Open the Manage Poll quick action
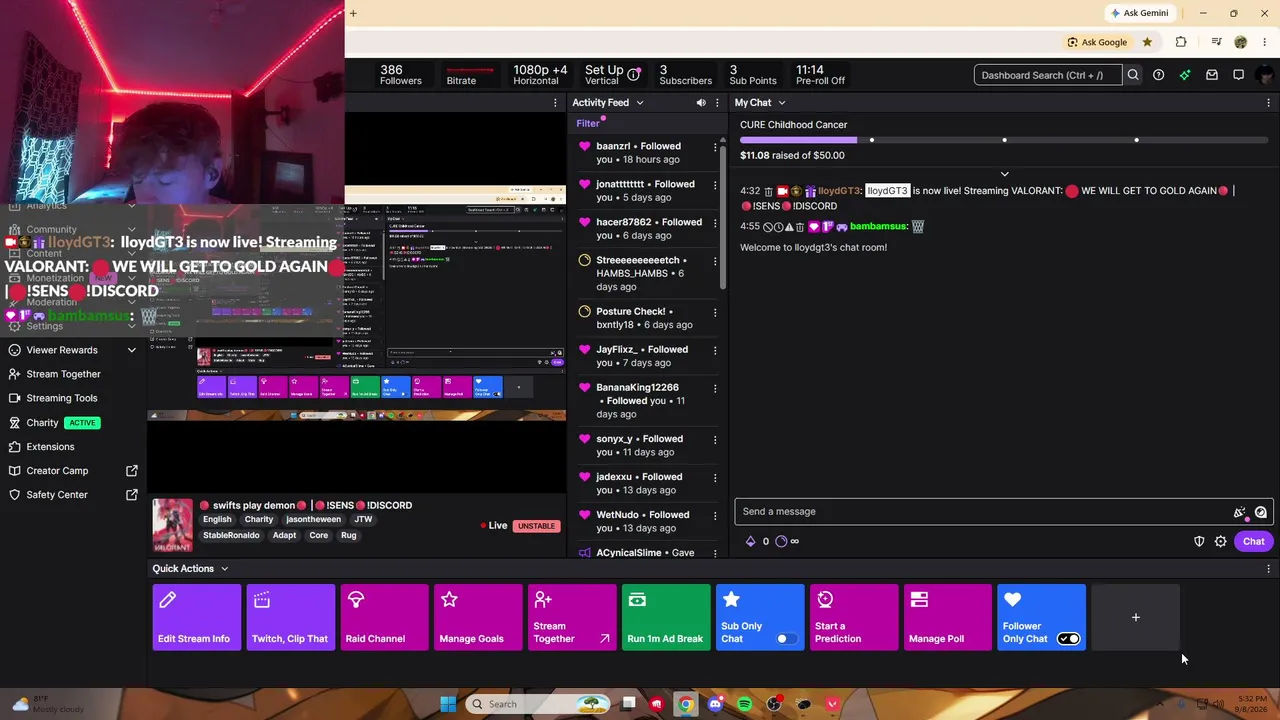1280x720 pixels. [948, 617]
